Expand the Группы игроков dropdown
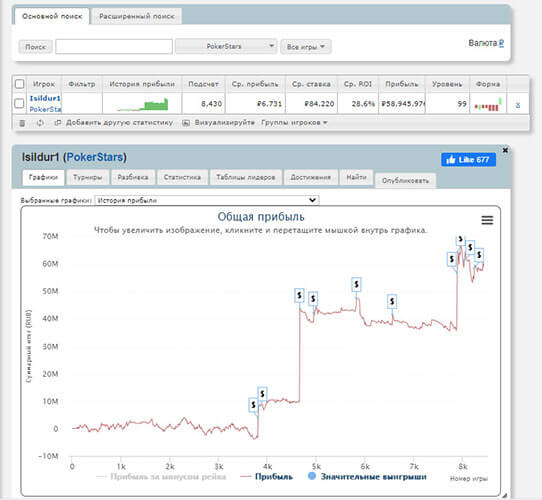Image resolution: width=542 pixels, height=500 pixels. point(294,122)
